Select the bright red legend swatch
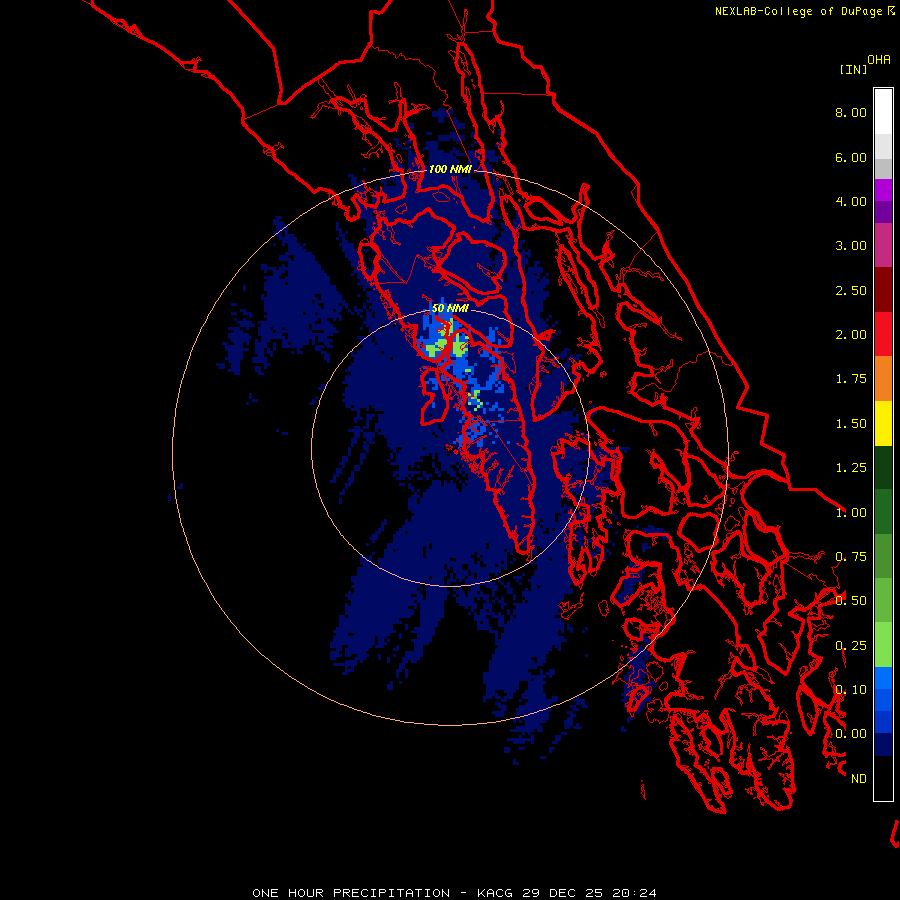The height and width of the screenshot is (900, 900). 883,334
